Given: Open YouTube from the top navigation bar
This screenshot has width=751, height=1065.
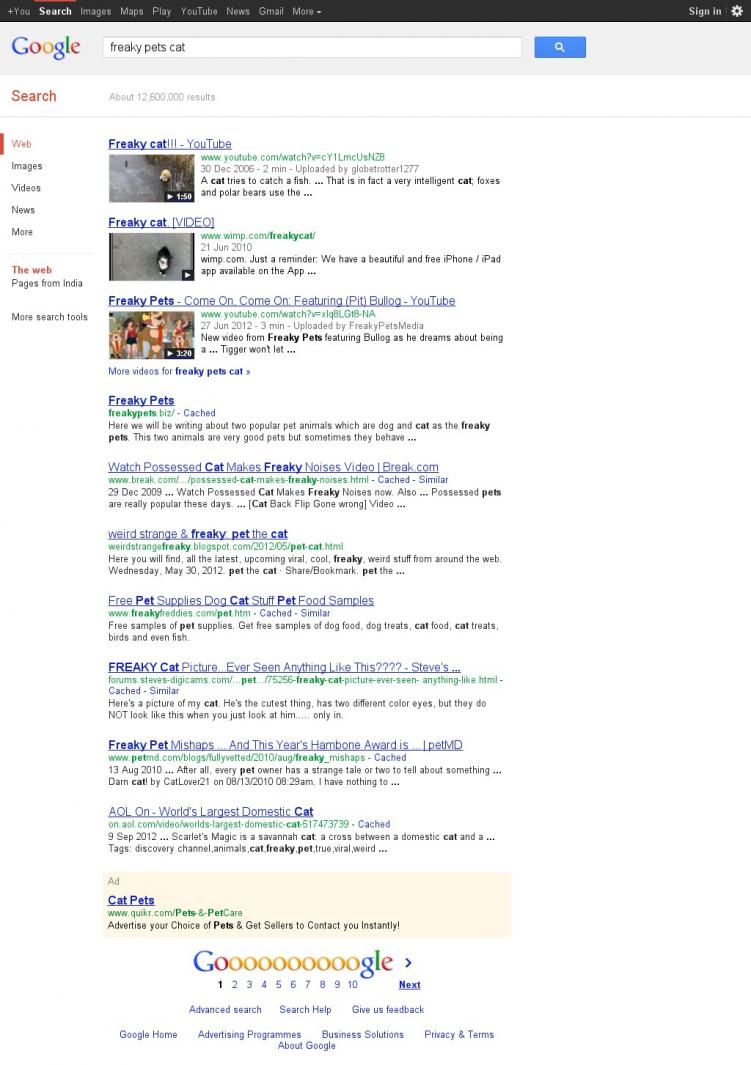Looking at the screenshot, I should pyautogui.click(x=199, y=12).
